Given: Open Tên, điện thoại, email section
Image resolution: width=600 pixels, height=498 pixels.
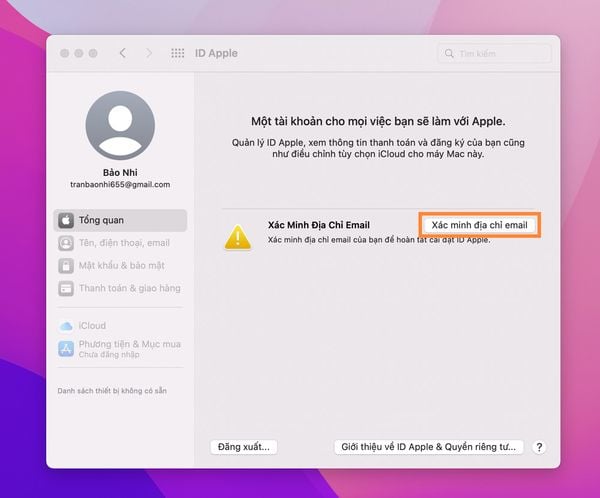Looking at the screenshot, I should [x=120, y=243].
